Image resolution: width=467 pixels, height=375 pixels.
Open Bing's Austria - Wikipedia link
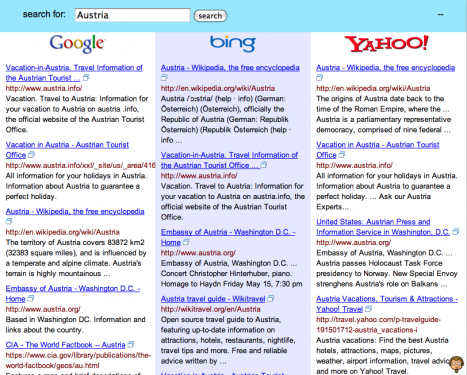(230, 68)
